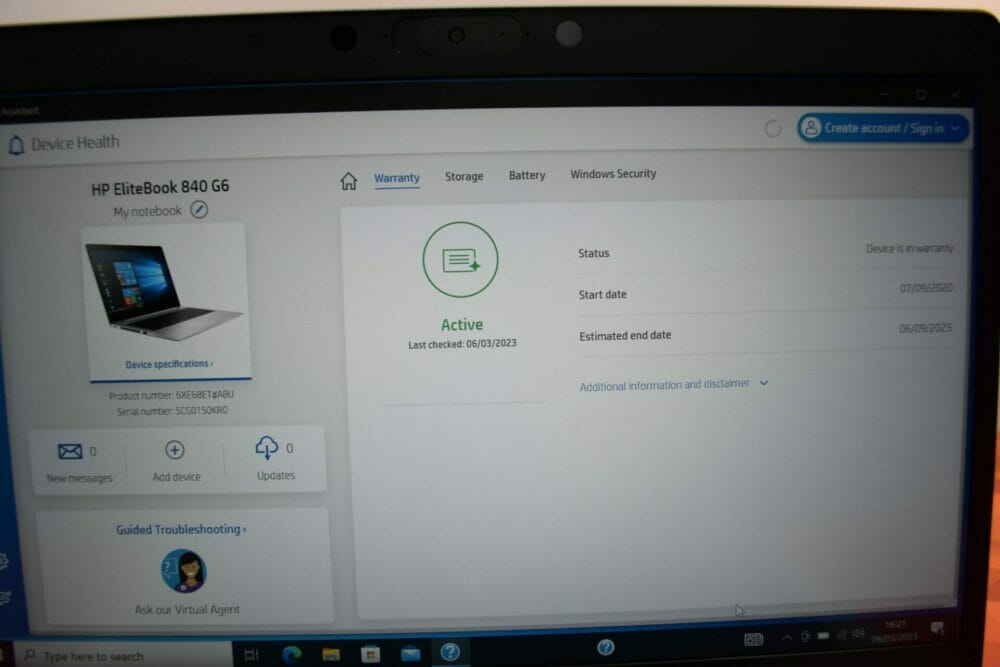Viewport: 1000px width, 667px height.
Task: Click the Last checked: 06/03/2023 text
Action: pos(462,344)
